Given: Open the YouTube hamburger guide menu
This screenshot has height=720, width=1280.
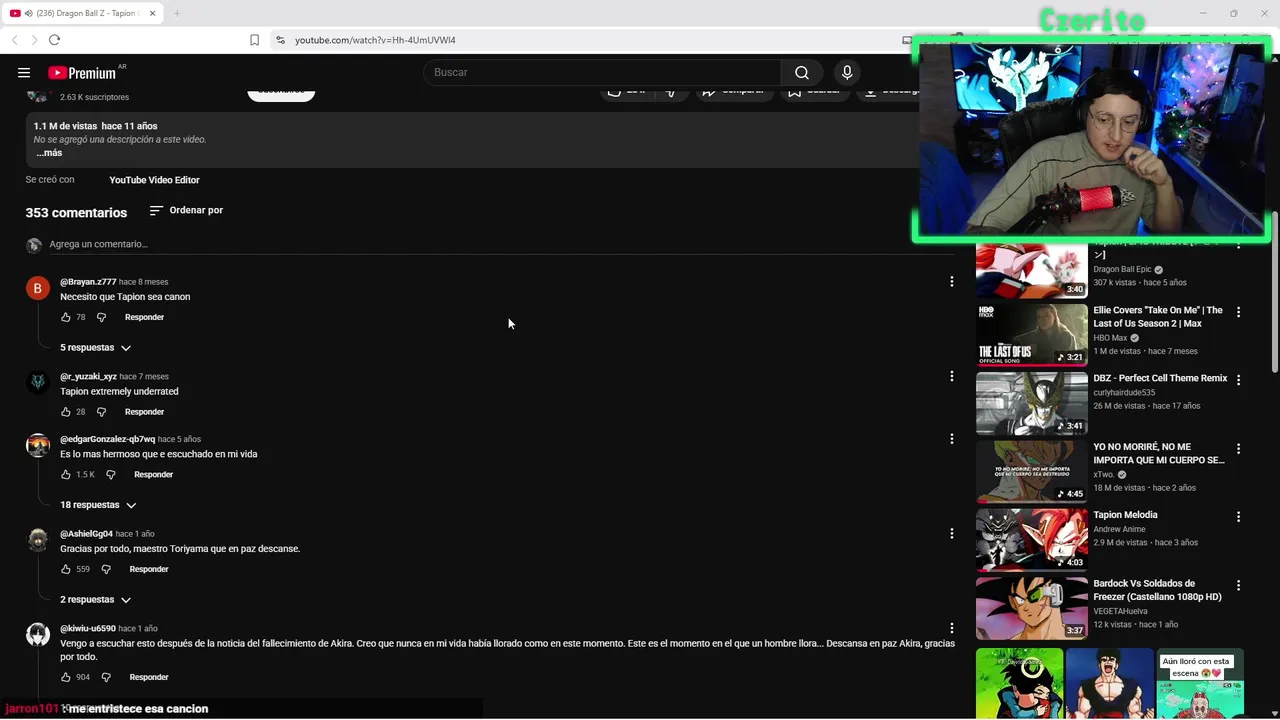Looking at the screenshot, I should click(24, 72).
